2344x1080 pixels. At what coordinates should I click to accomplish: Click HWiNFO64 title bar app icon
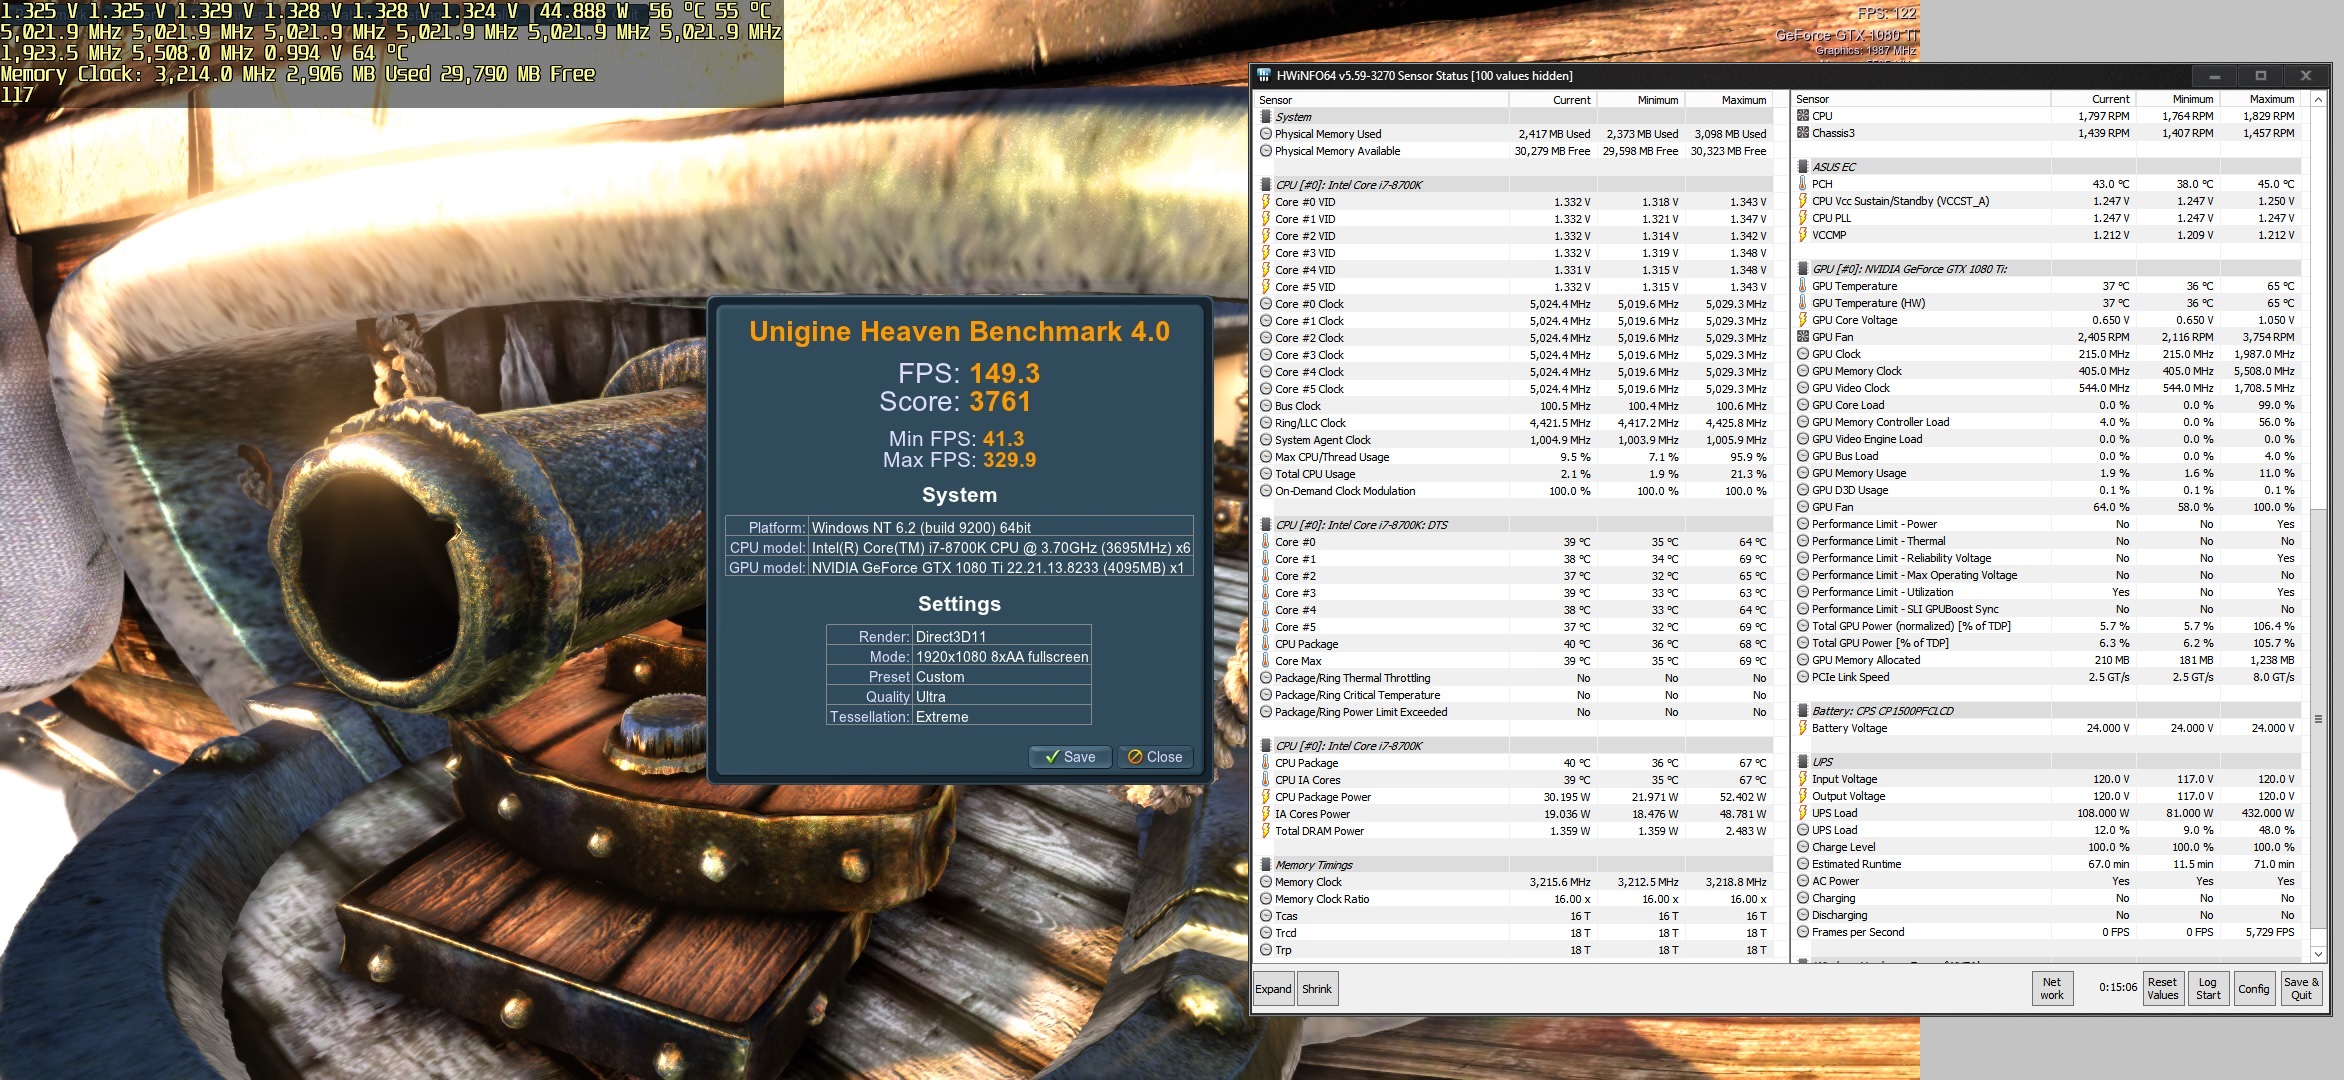(1264, 76)
